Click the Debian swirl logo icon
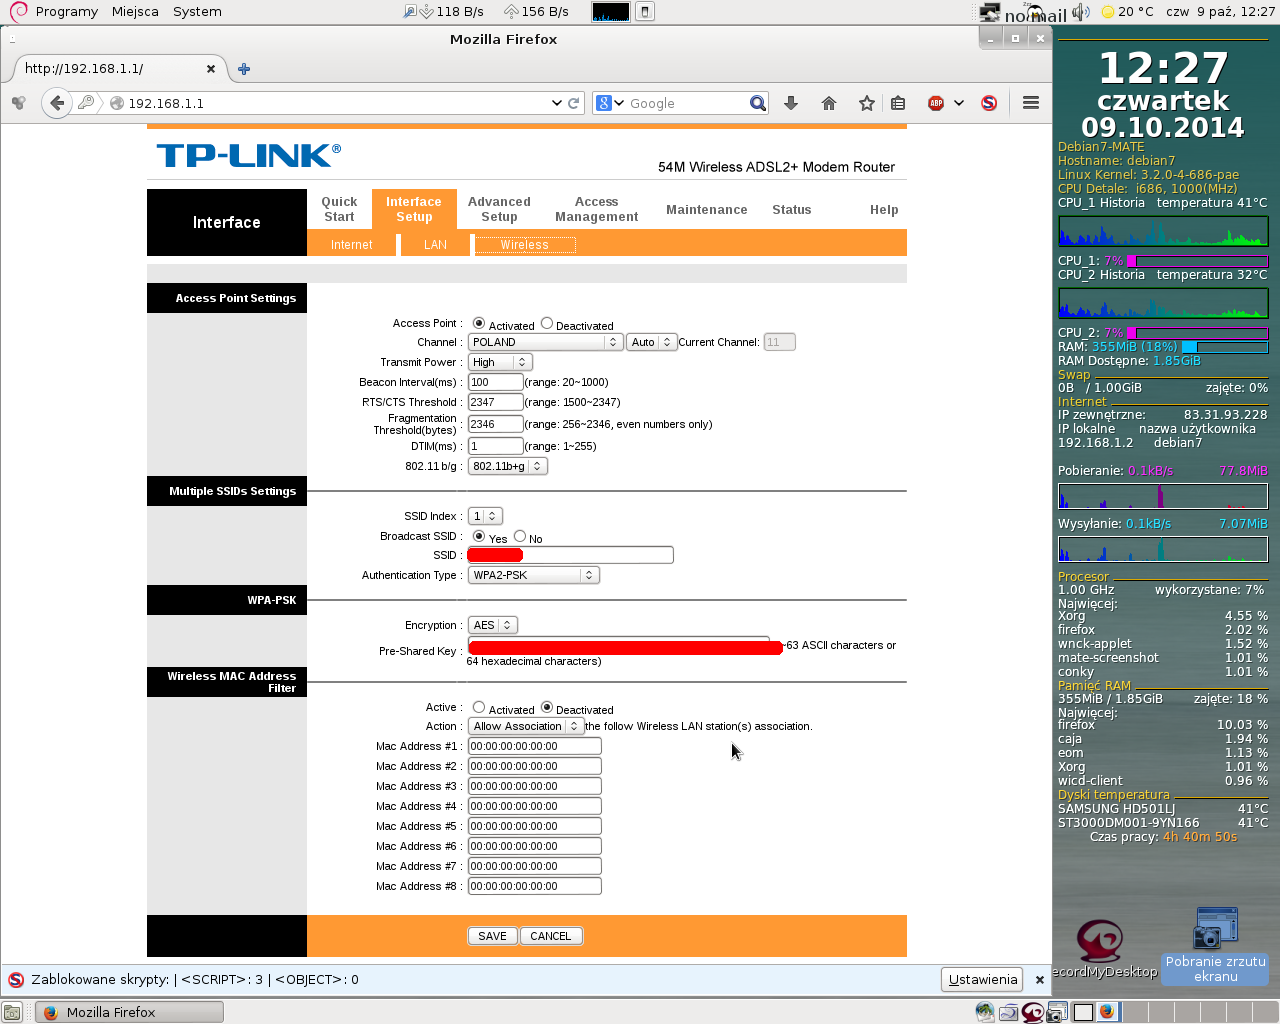Image resolution: width=1280 pixels, height=1024 pixels. [x=18, y=12]
